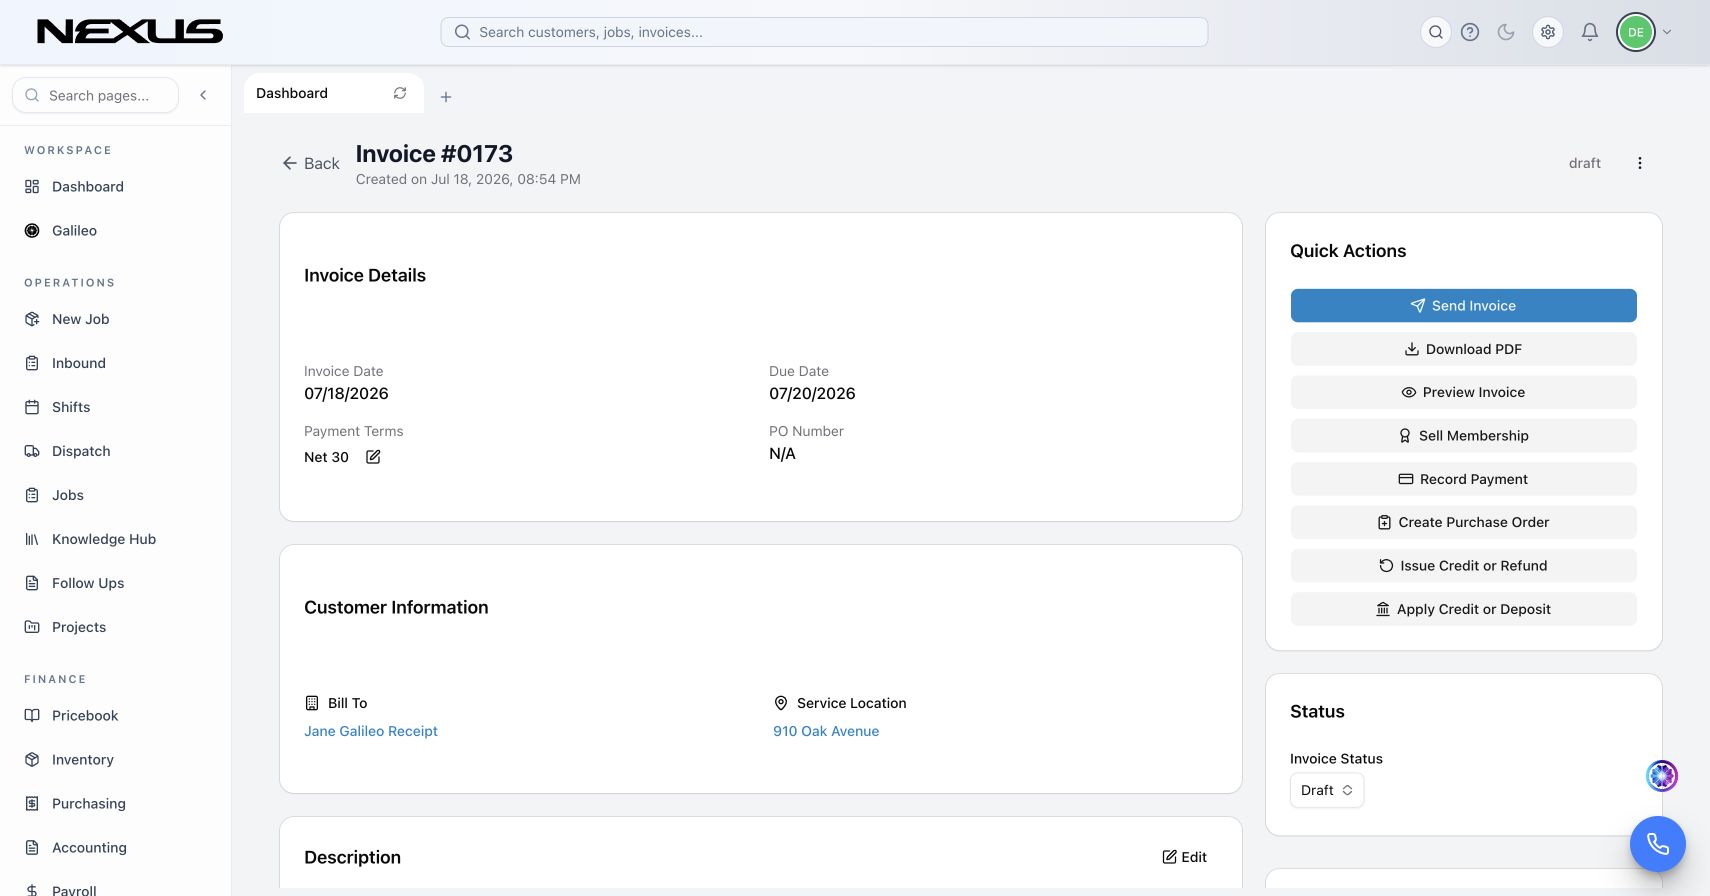The image size is (1710, 896).
Task: Select the Dashboard tab
Action: (x=333, y=93)
